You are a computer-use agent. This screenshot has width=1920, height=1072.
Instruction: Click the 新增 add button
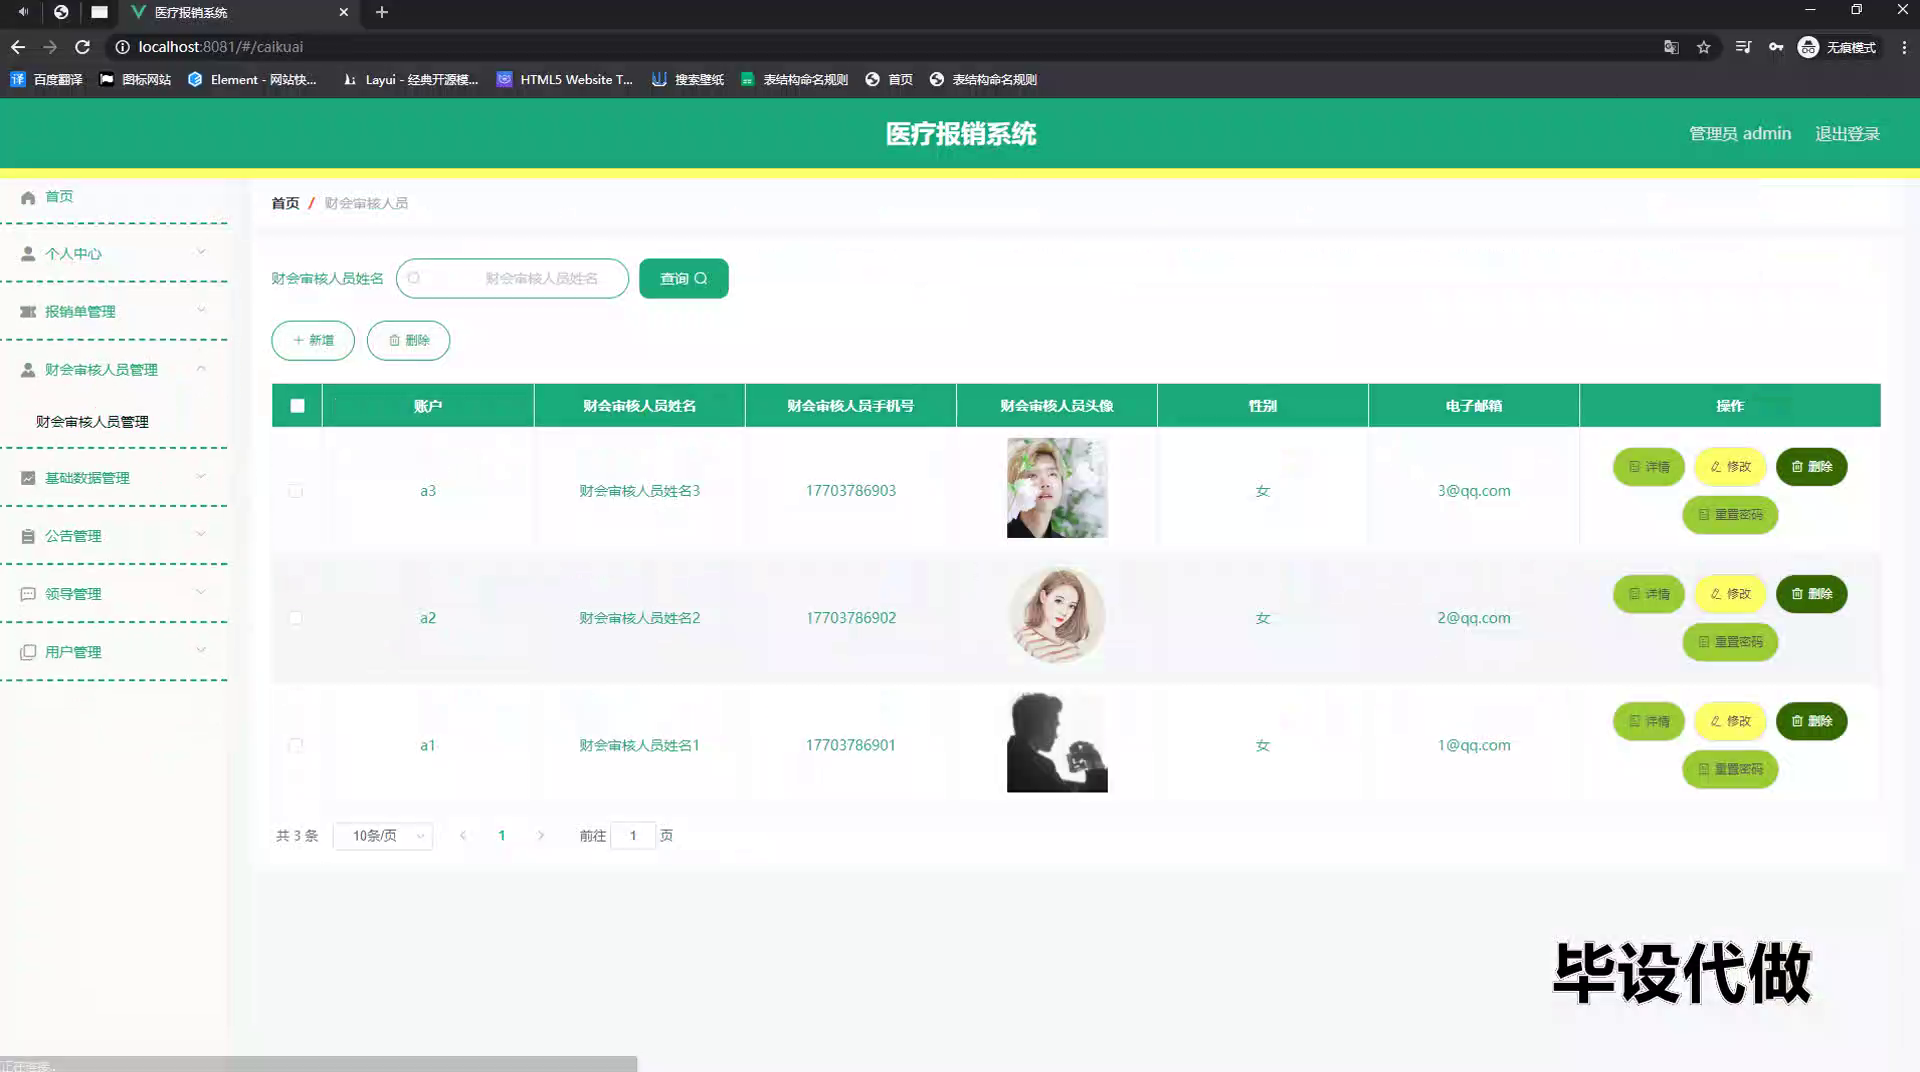pyautogui.click(x=313, y=341)
